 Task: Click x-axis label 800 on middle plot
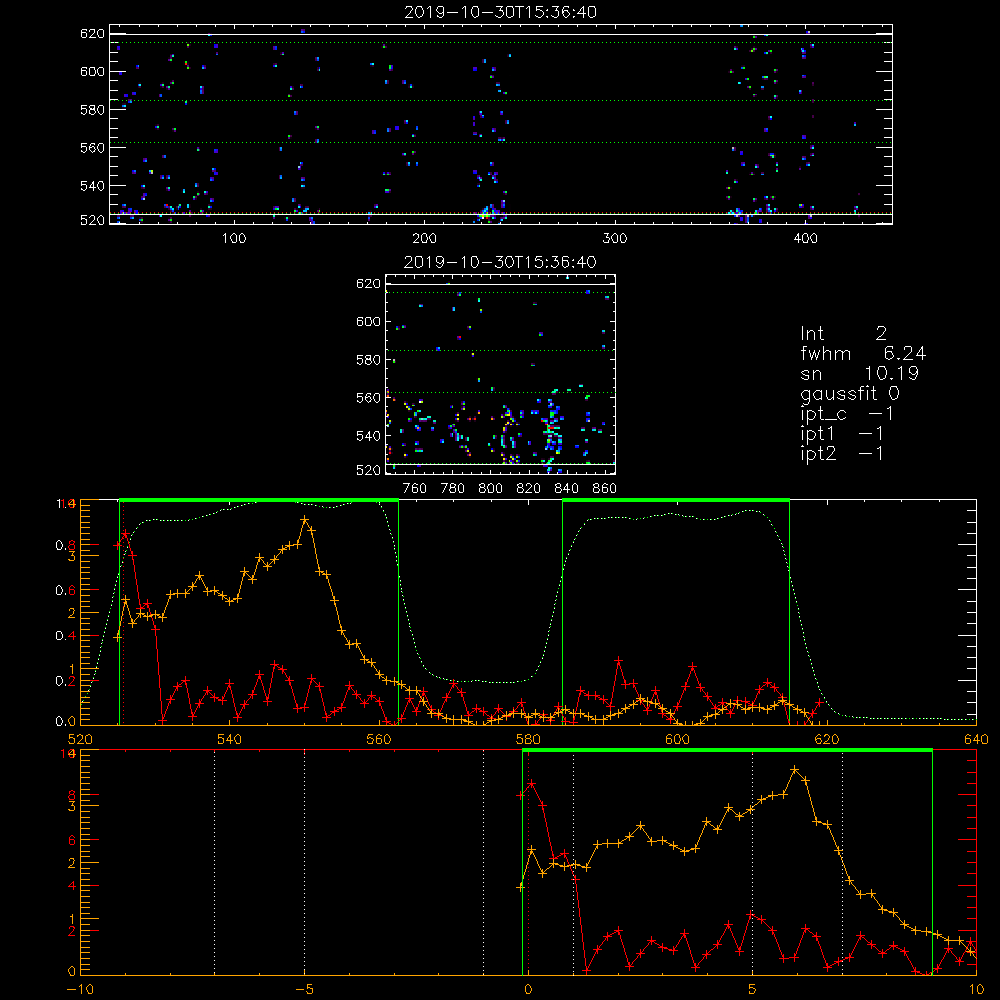(x=490, y=488)
